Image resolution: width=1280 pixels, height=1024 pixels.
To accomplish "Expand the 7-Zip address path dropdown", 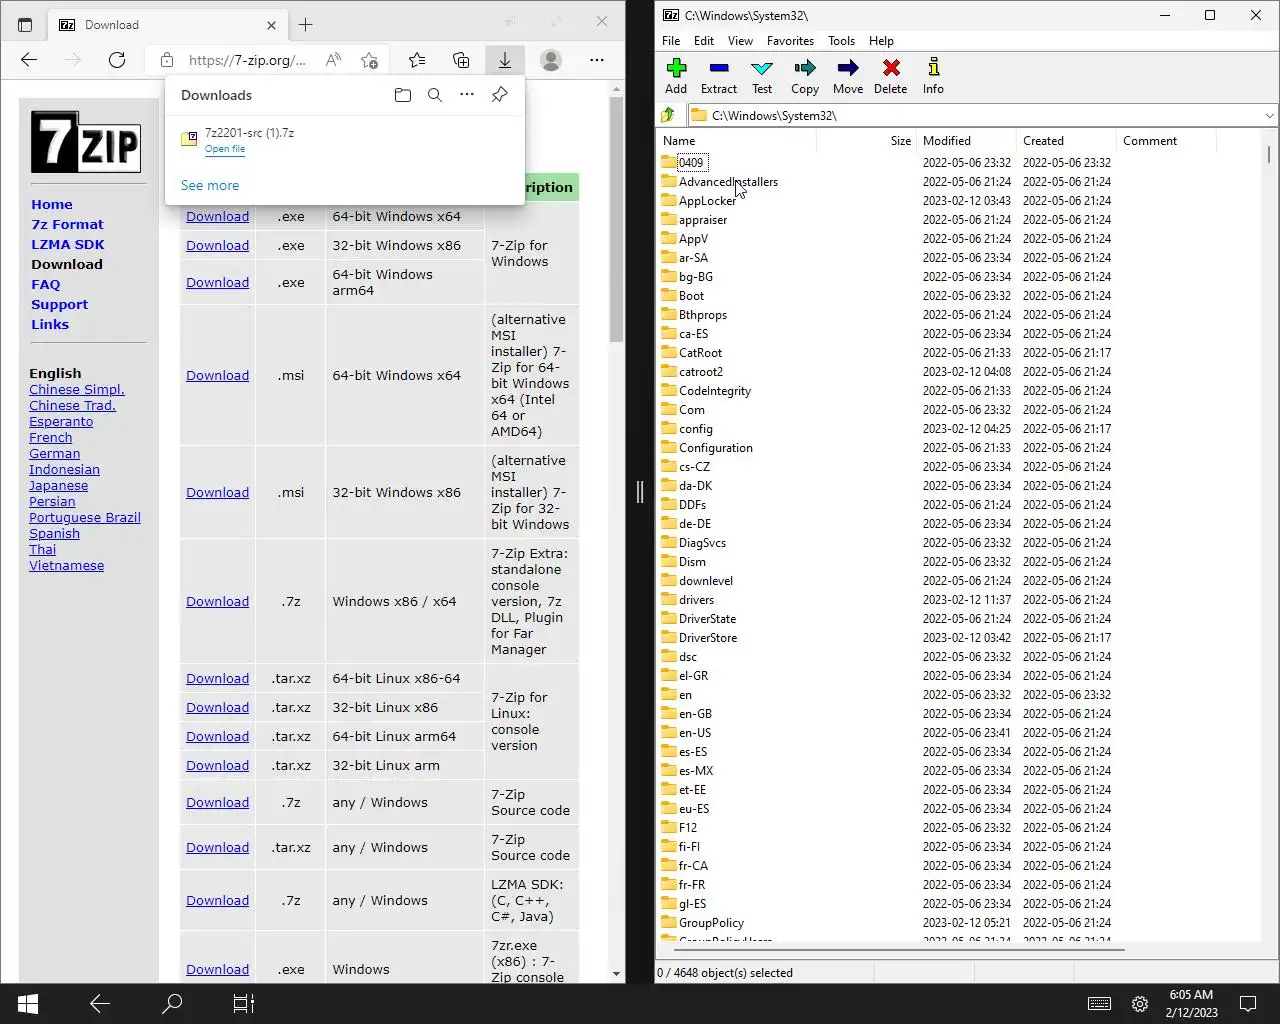I will [x=1269, y=115].
